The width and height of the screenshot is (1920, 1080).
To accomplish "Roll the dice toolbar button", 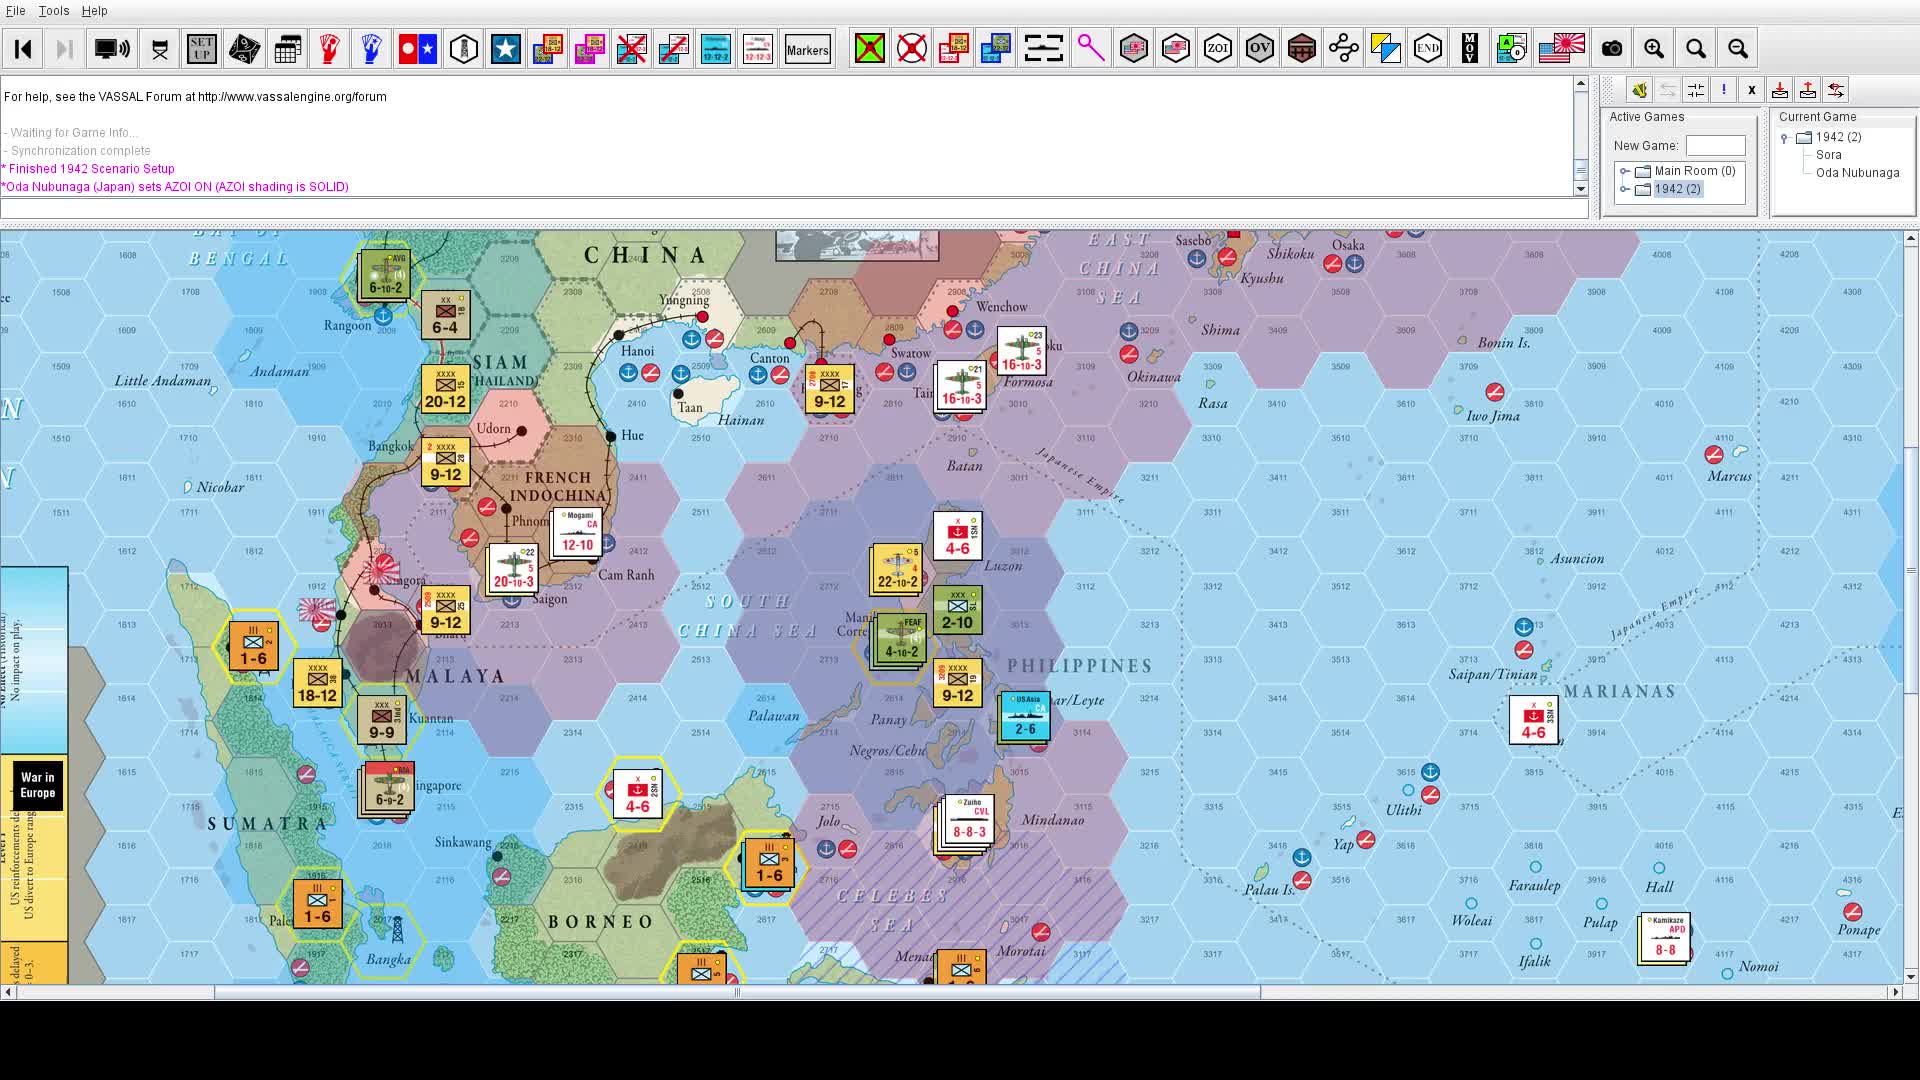I will (x=244, y=49).
